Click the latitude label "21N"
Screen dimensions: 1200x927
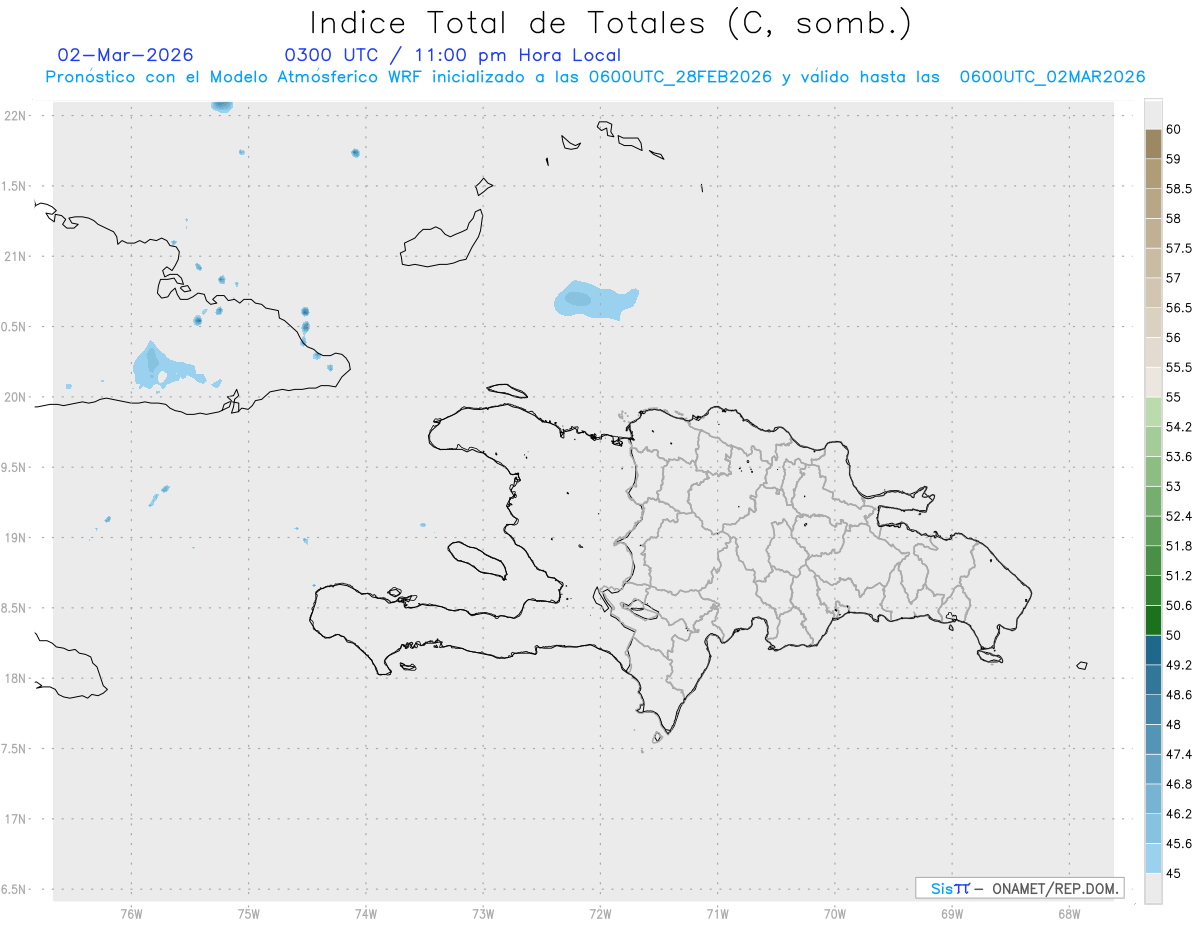pyautogui.click(x=15, y=256)
